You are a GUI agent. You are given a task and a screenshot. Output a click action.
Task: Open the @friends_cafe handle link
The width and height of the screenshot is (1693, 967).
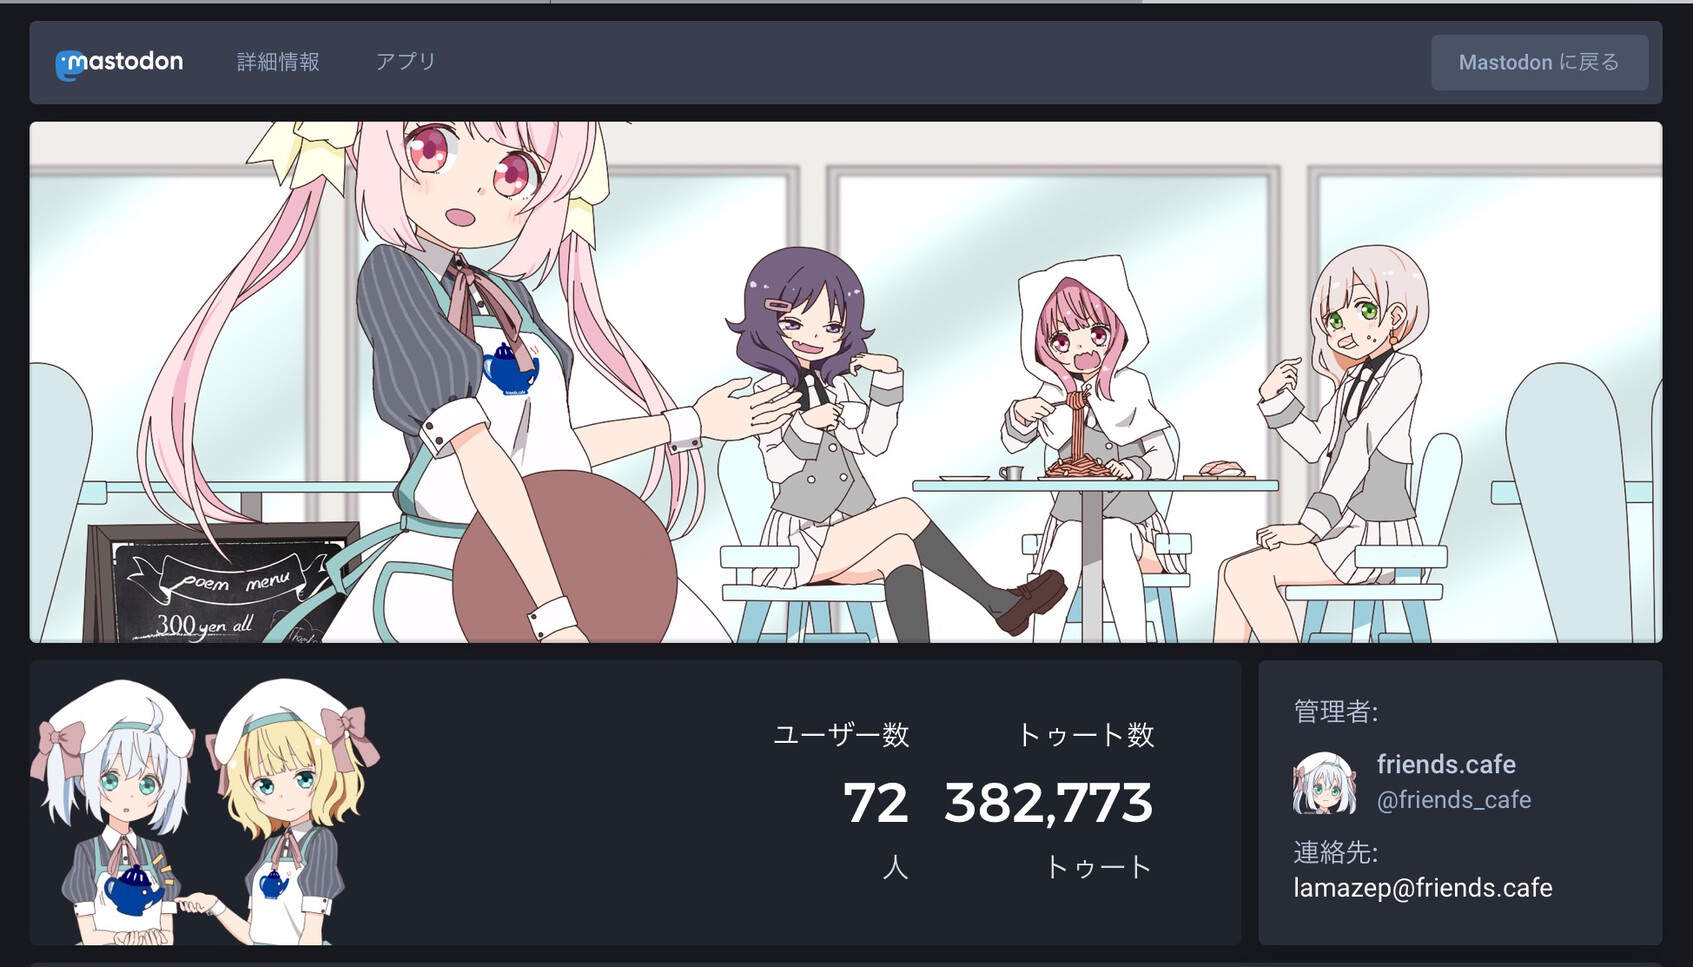[x=1454, y=800]
